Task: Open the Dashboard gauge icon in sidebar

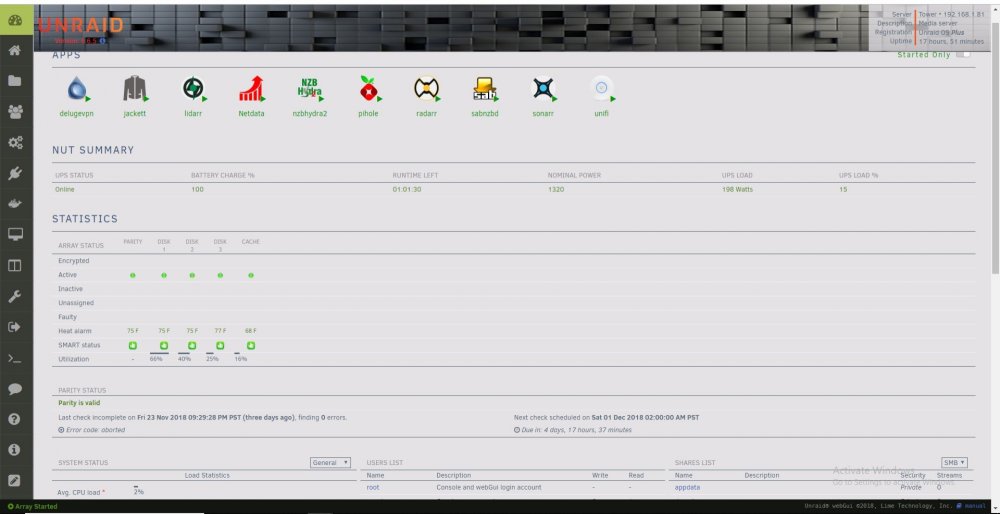Action: tap(15, 20)
